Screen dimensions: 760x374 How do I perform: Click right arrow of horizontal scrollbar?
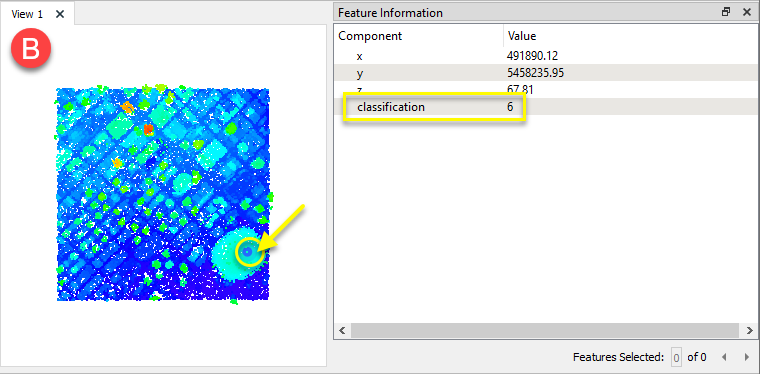pos(750,331)
